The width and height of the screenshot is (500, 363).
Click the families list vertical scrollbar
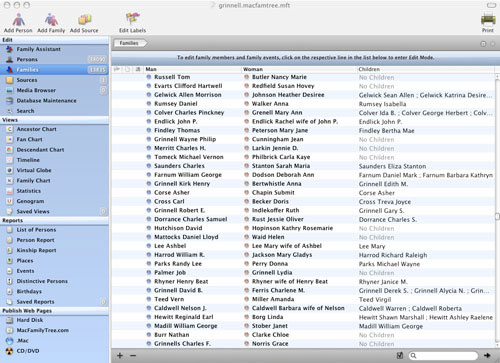pos(497,211)
